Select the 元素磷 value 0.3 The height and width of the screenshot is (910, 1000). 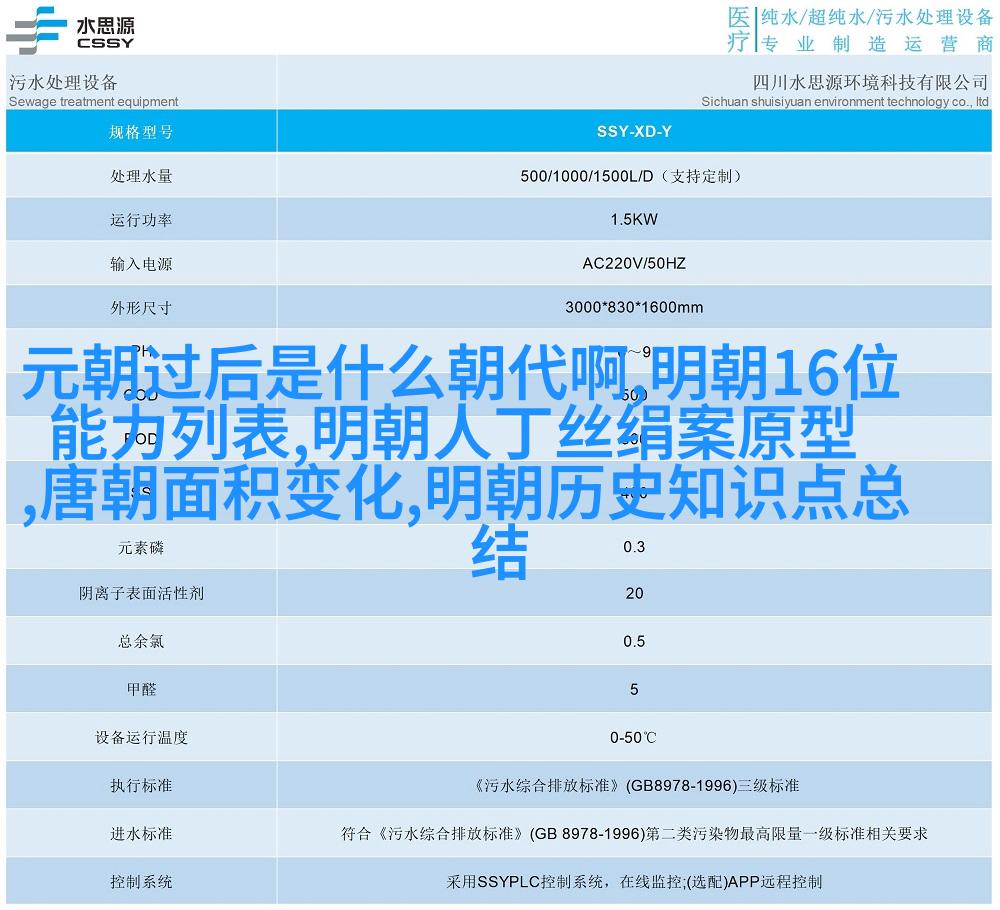(634, 547)
